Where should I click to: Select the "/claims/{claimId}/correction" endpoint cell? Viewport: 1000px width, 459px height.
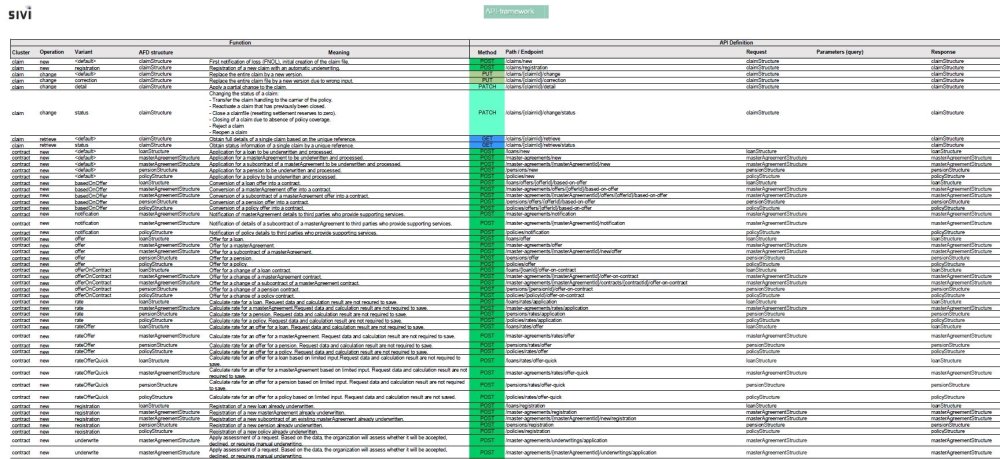tap(624, 80)
